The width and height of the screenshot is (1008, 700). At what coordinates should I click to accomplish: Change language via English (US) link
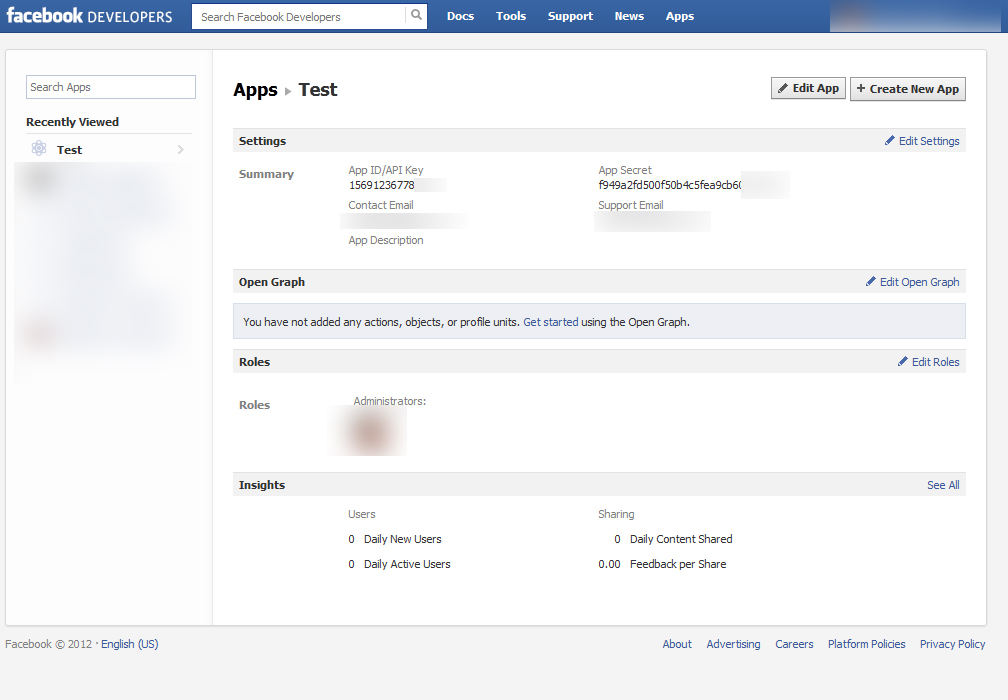[x=130, y=644]
